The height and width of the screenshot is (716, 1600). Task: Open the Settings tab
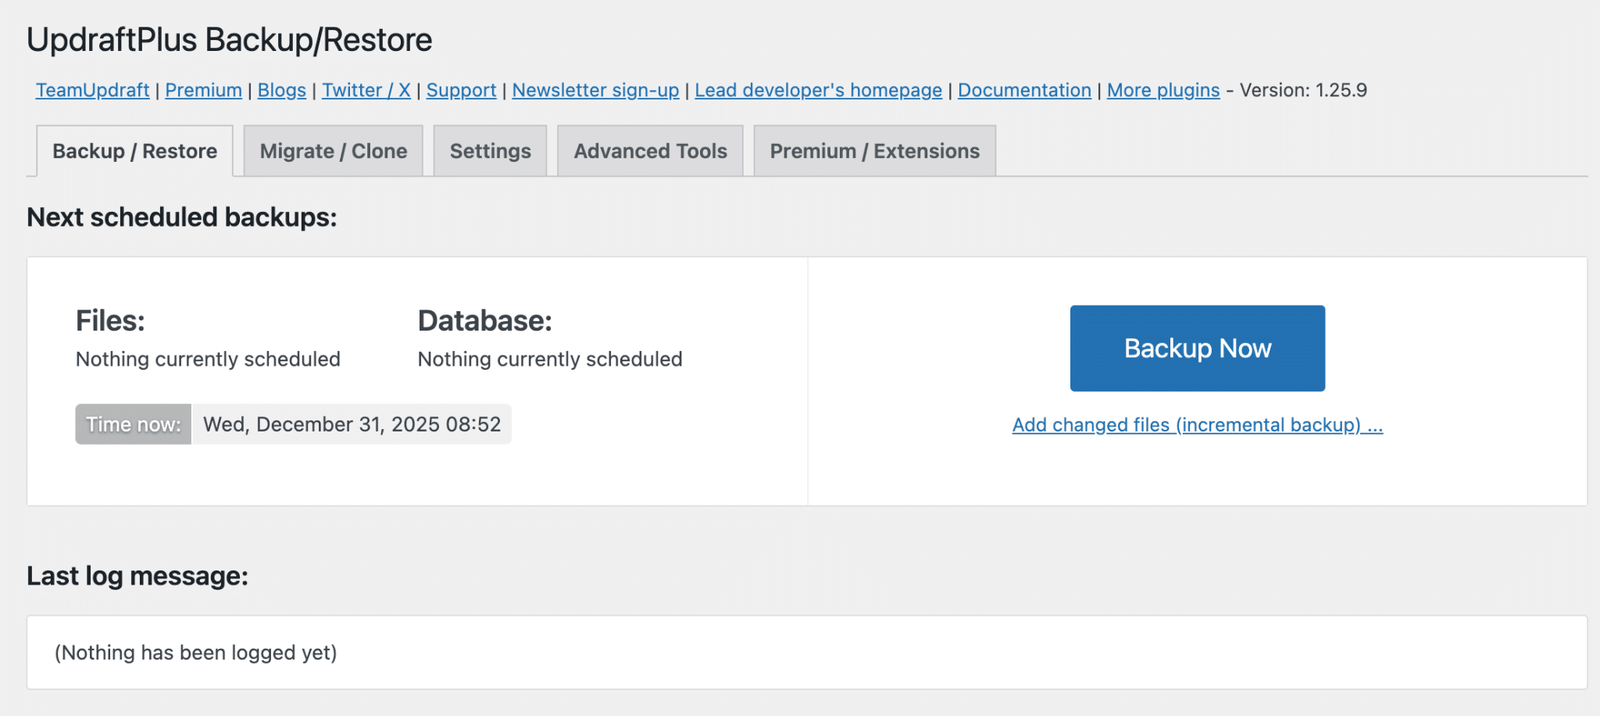point(490,151)
